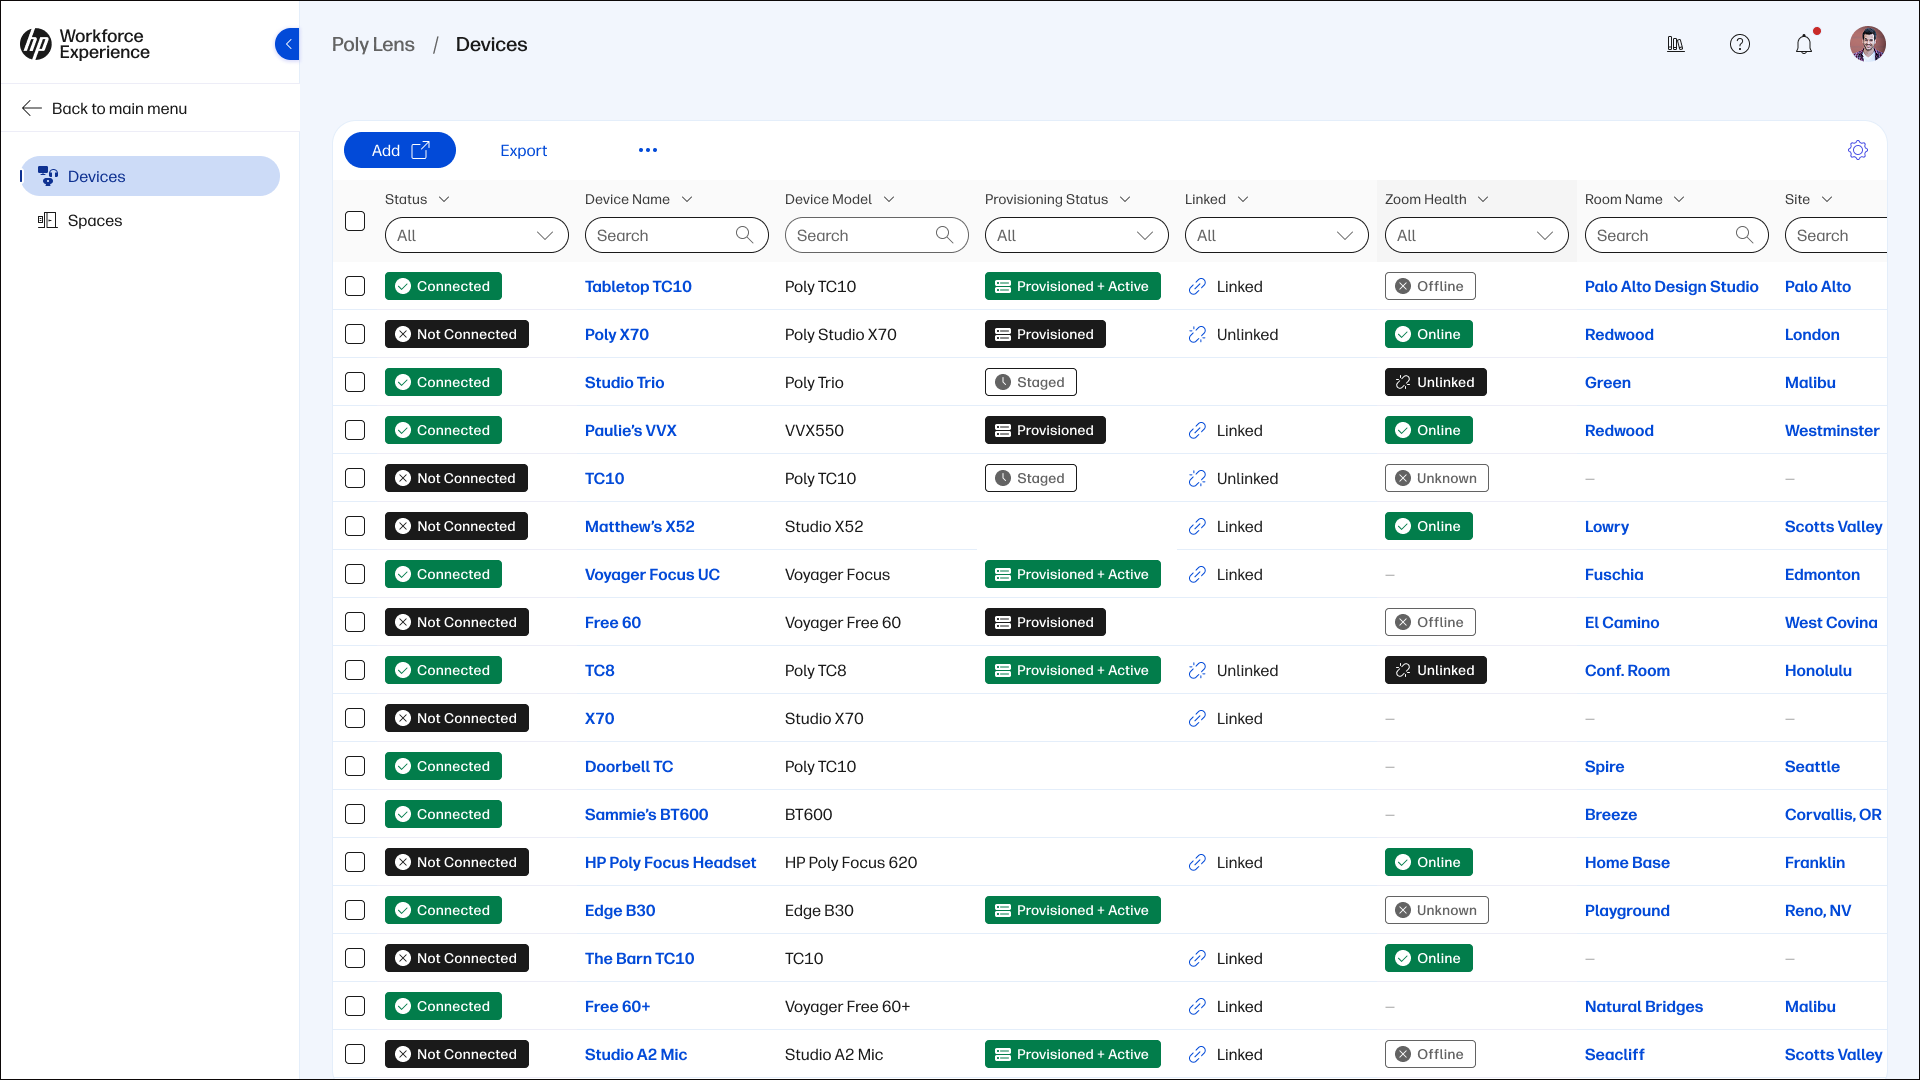The width and height of the screenshot is (1920, 1080).
Task: Open notifications bell icon
Action: pyautogui.click(x=1804, y=44)
